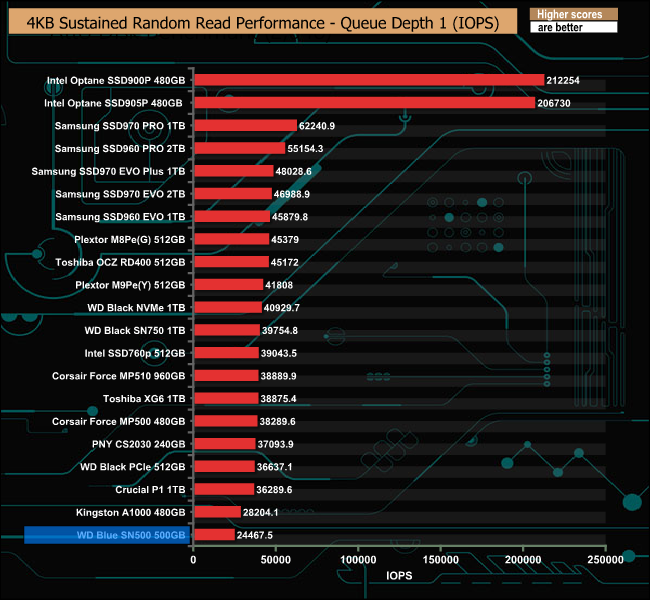Click the 150000 axis tick label
Viewport: 650px width, 600px height.
pyautogui.click(x=441, y=560)
